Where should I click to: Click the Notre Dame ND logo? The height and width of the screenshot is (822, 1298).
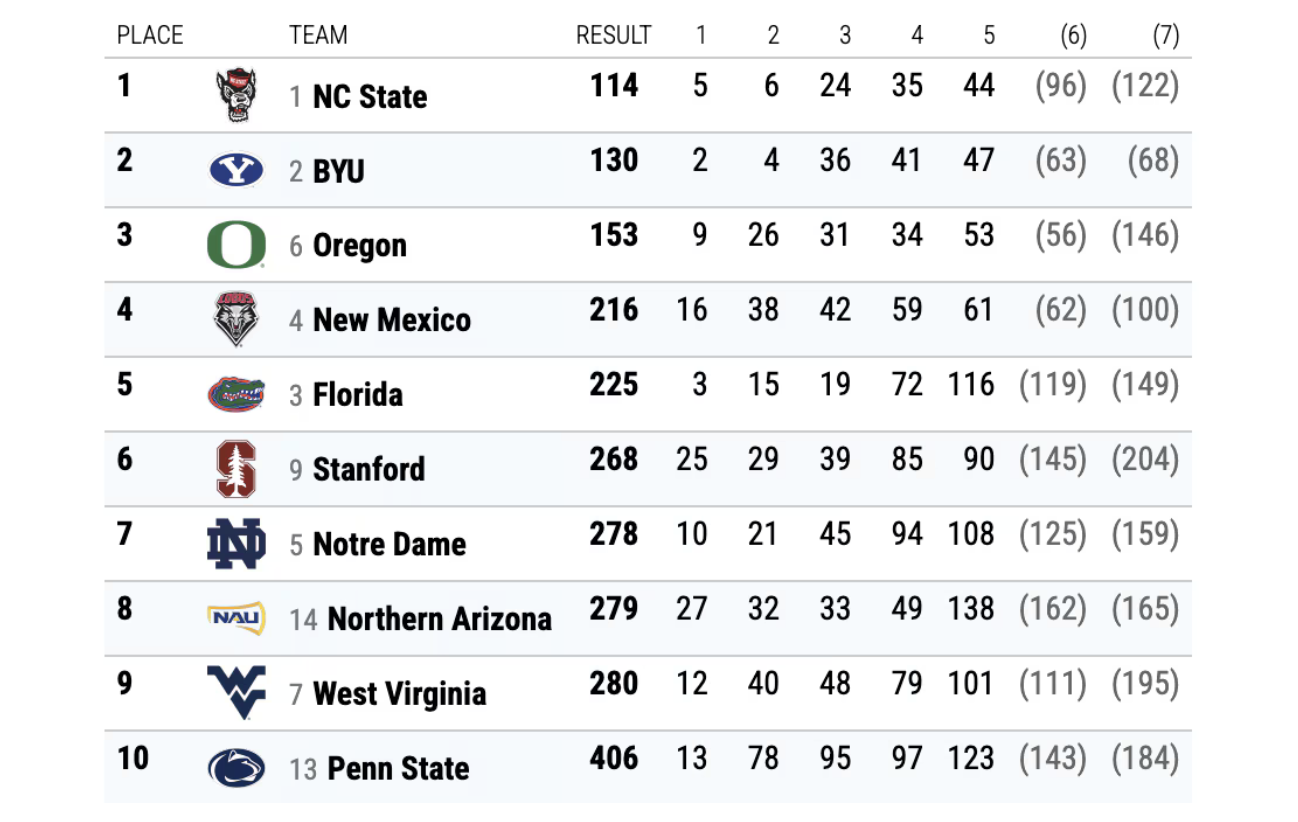[x=236, y=544]
